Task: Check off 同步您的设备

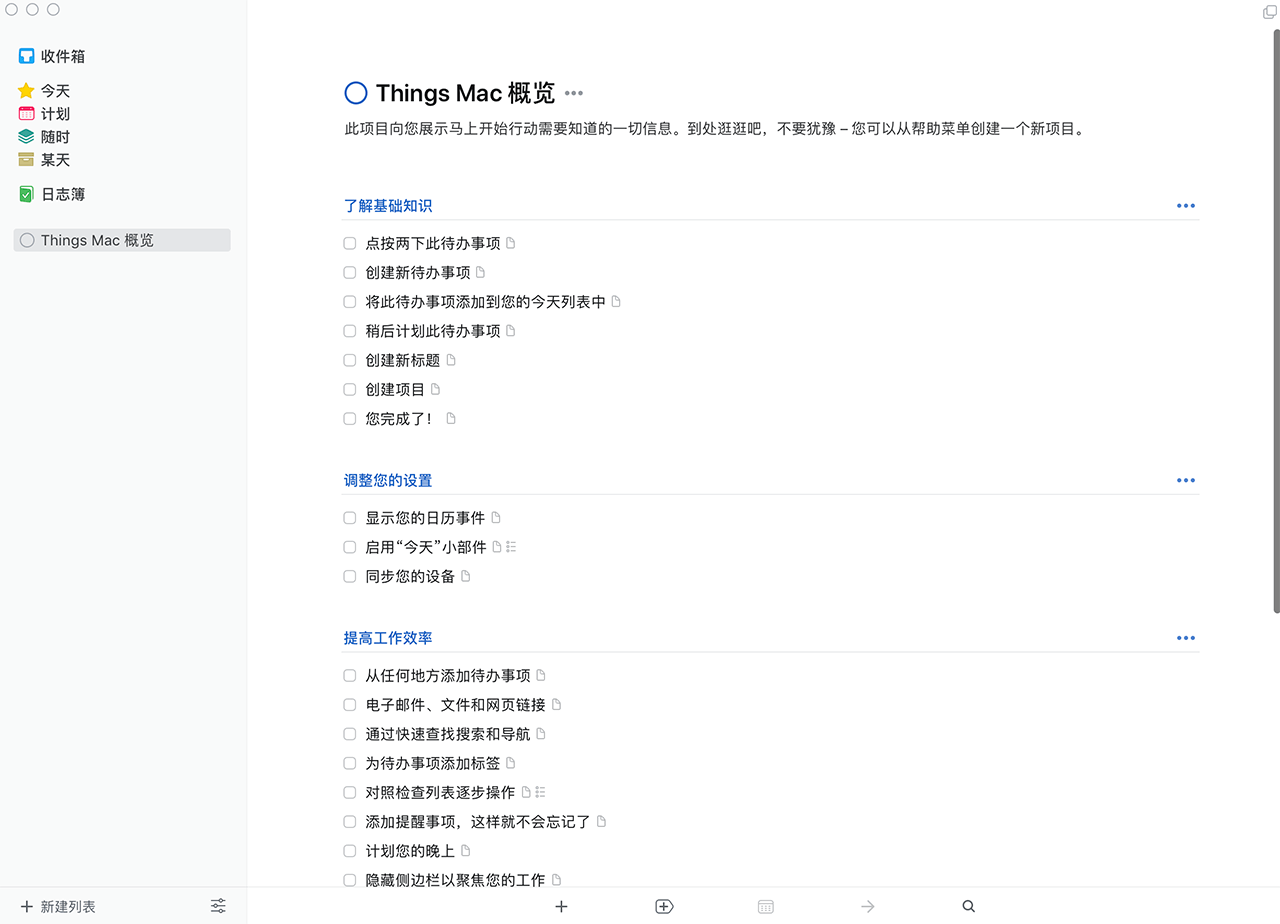Action: [350, 576]
